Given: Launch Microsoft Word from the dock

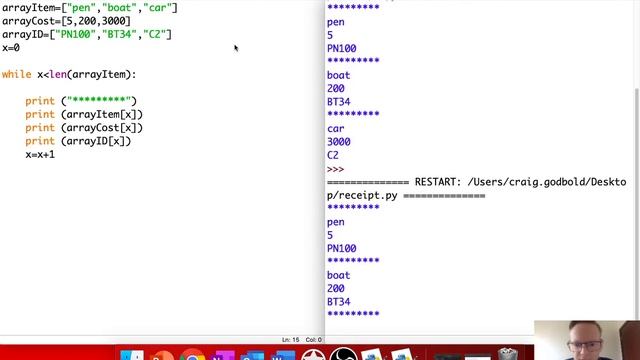Looking at the screenshot, I should pos(283,355).
